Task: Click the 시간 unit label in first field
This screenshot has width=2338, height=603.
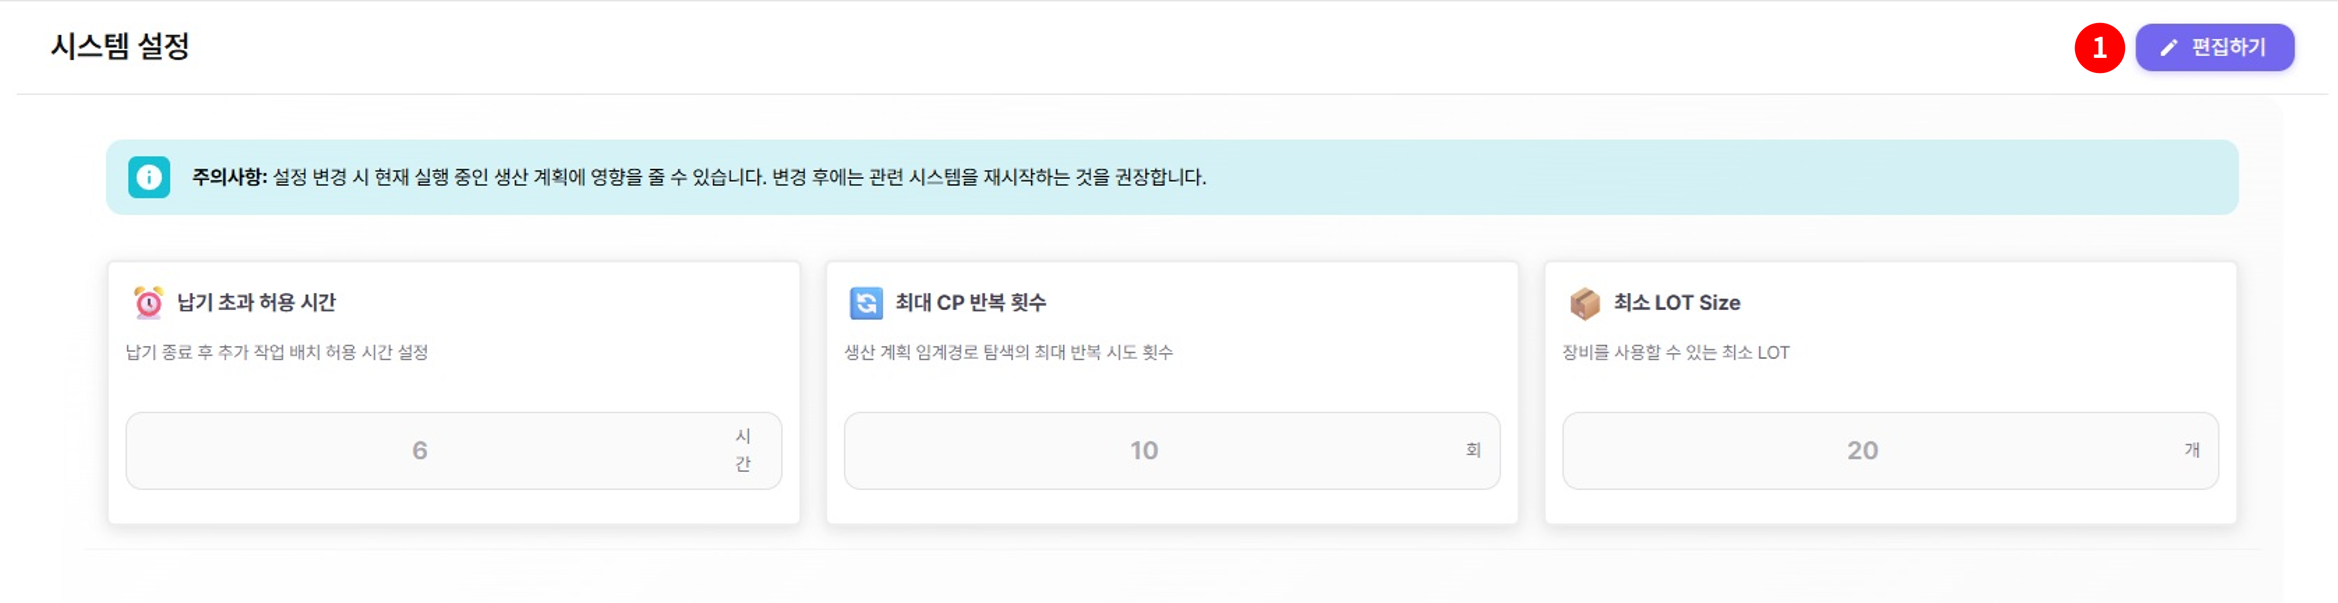Action: point(743,450)
